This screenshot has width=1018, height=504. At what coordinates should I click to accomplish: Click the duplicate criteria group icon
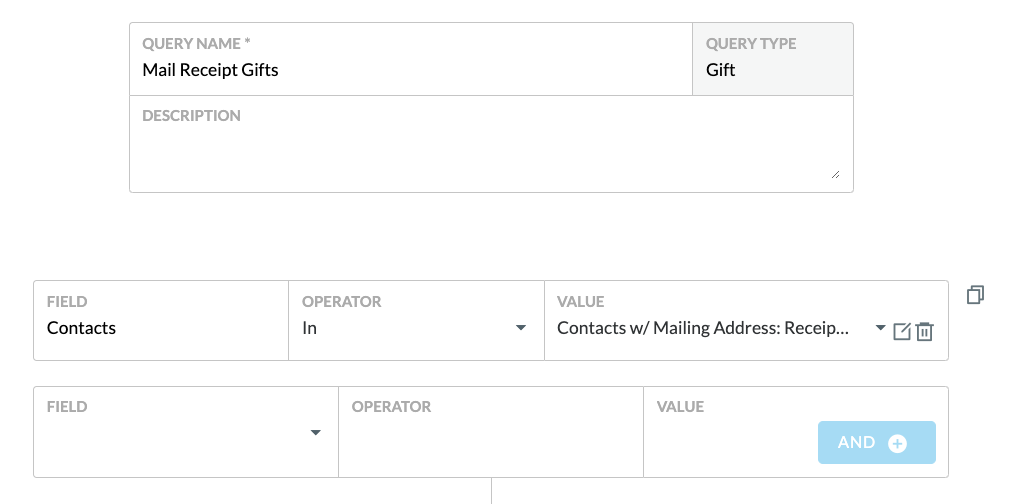(975, 295)
